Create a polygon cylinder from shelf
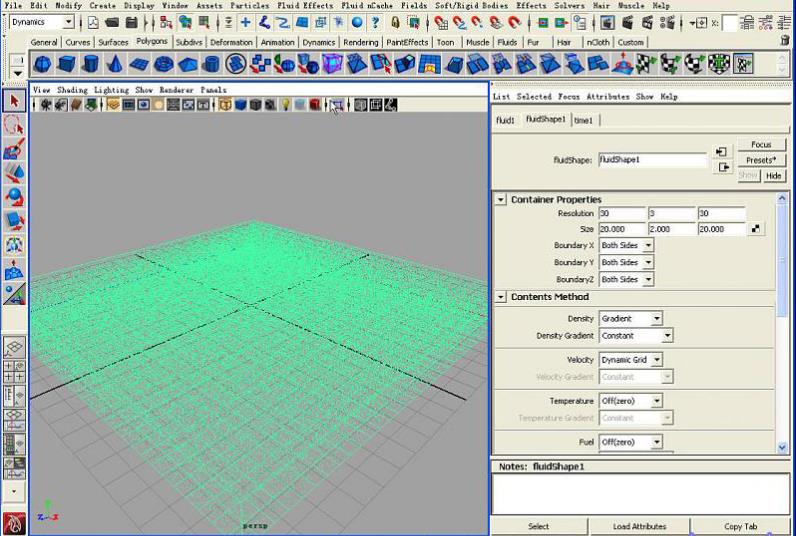The image size is (796, 536). point(91,64)
